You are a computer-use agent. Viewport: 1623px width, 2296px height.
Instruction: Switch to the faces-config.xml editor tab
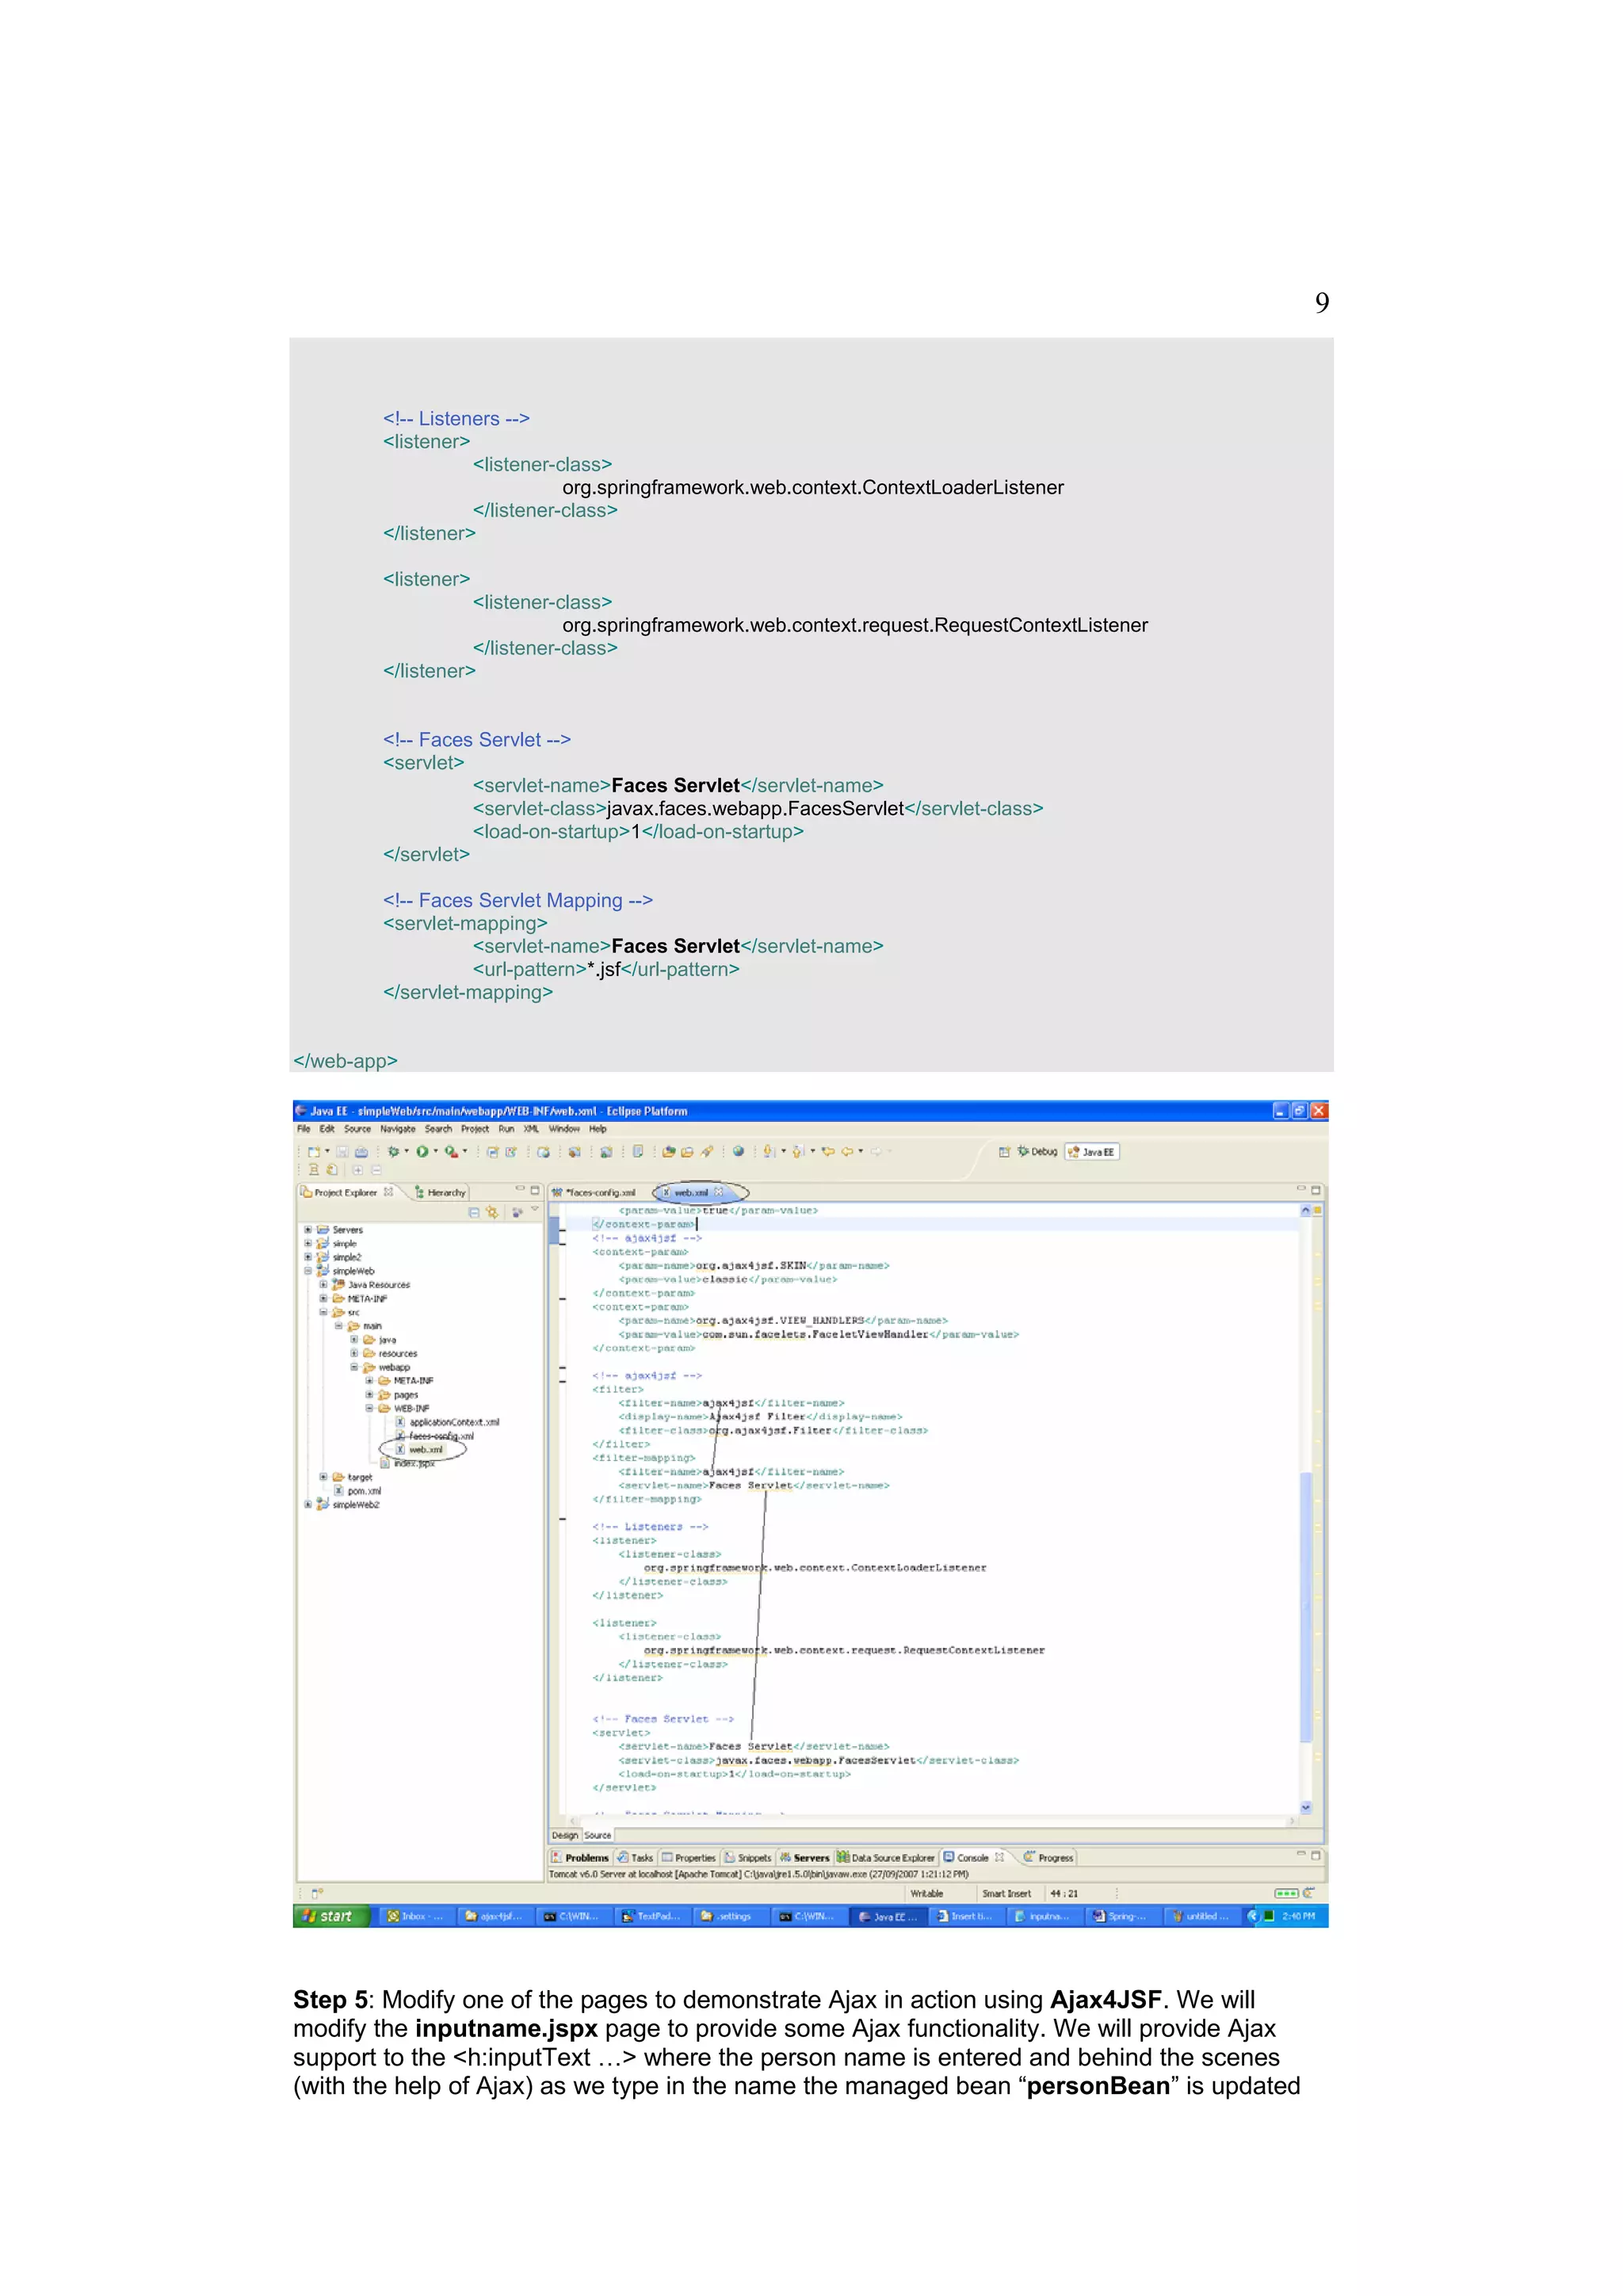[594, 1192]
